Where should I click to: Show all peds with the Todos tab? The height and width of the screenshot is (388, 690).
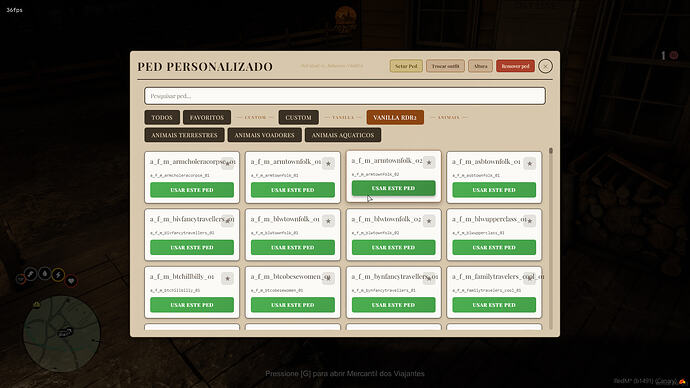[x=162, y=117]
